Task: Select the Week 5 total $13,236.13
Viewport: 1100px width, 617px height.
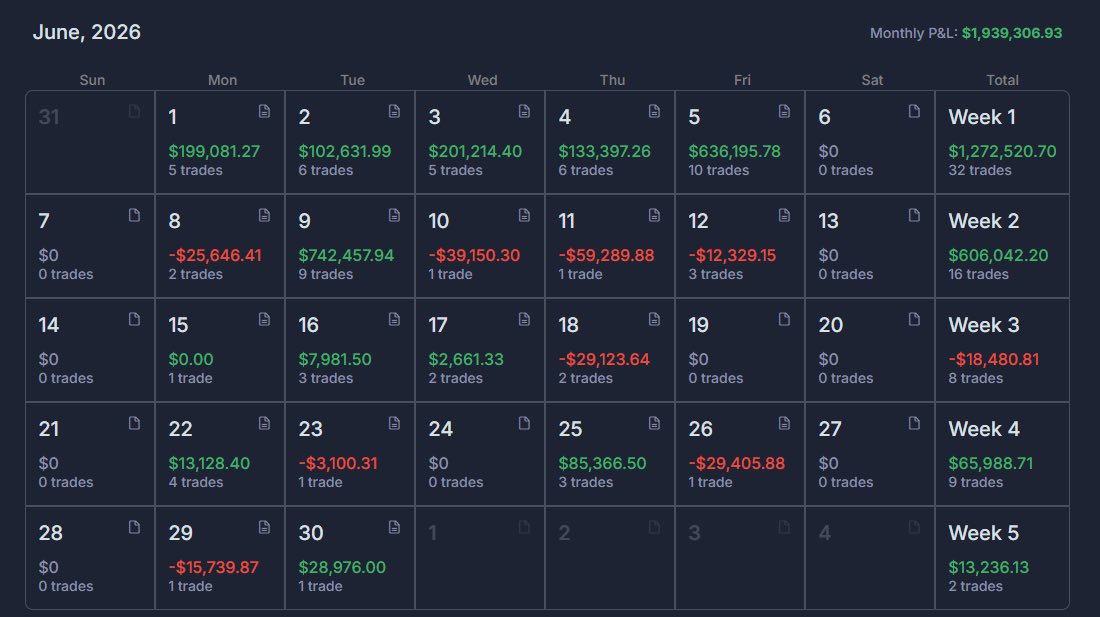Action: click(x=988, y=567)
